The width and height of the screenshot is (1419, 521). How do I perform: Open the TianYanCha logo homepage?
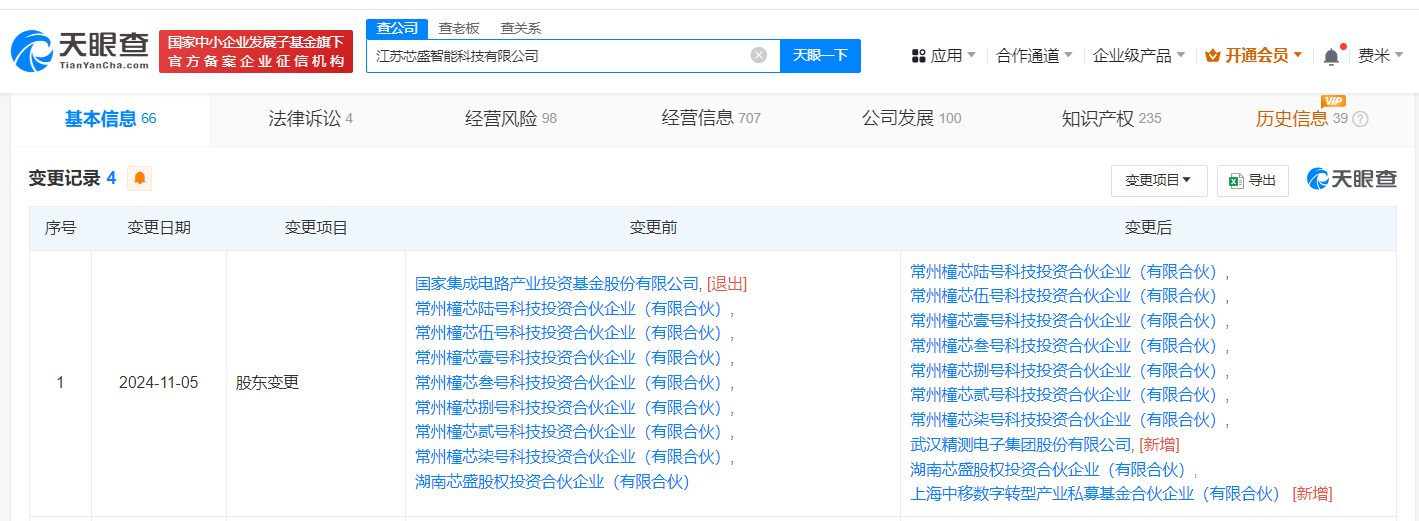click(x=80, y=50)
